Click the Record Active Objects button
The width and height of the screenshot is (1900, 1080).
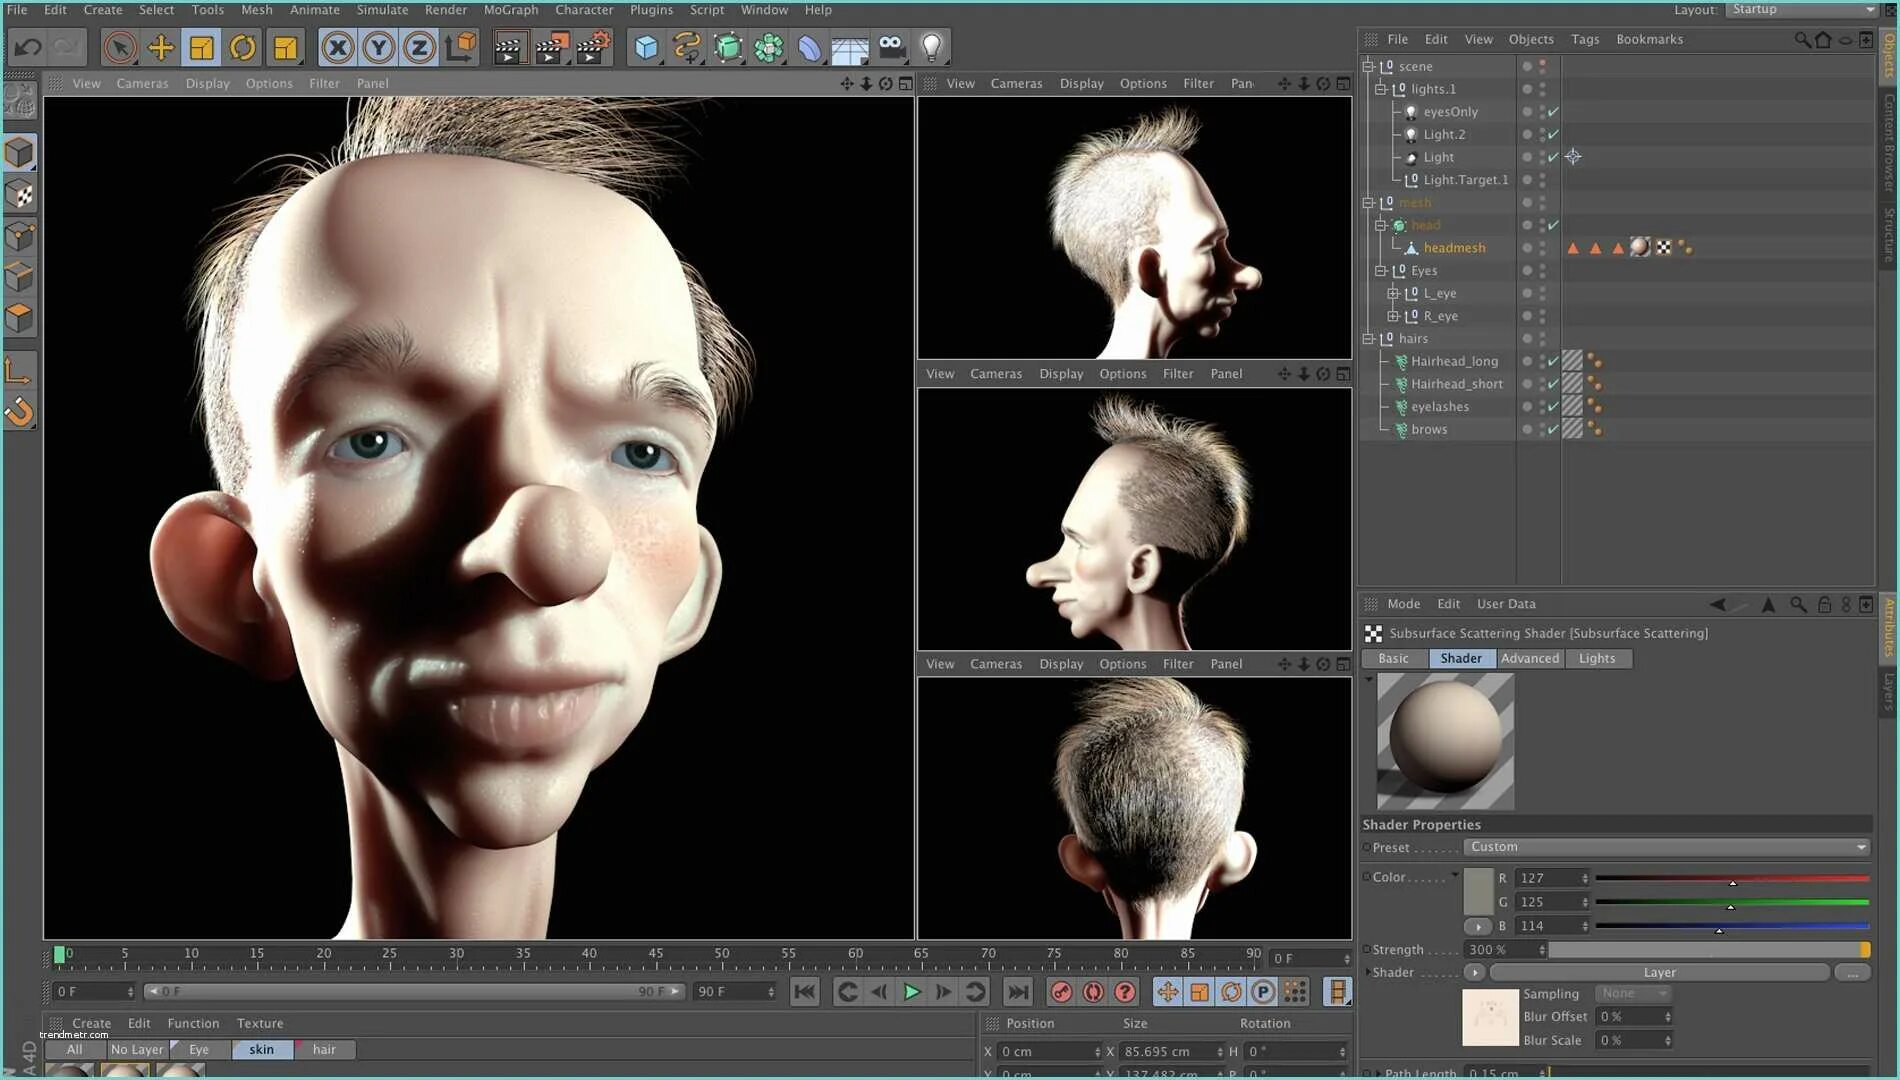(1061, 992)
